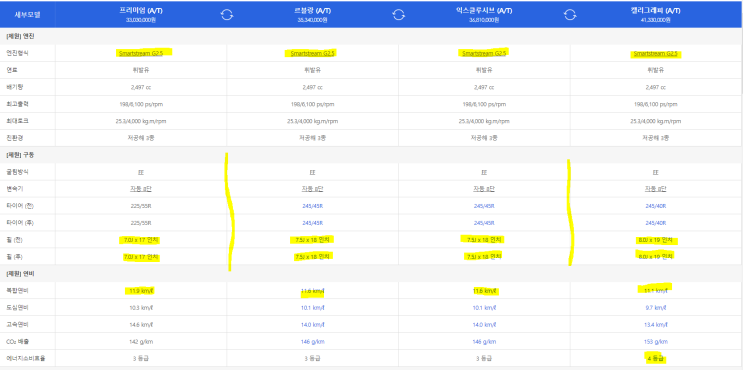Screen dimensions: 743x370
Task: Click the CO₂ 배출 row label
Action: click(17, 342)
